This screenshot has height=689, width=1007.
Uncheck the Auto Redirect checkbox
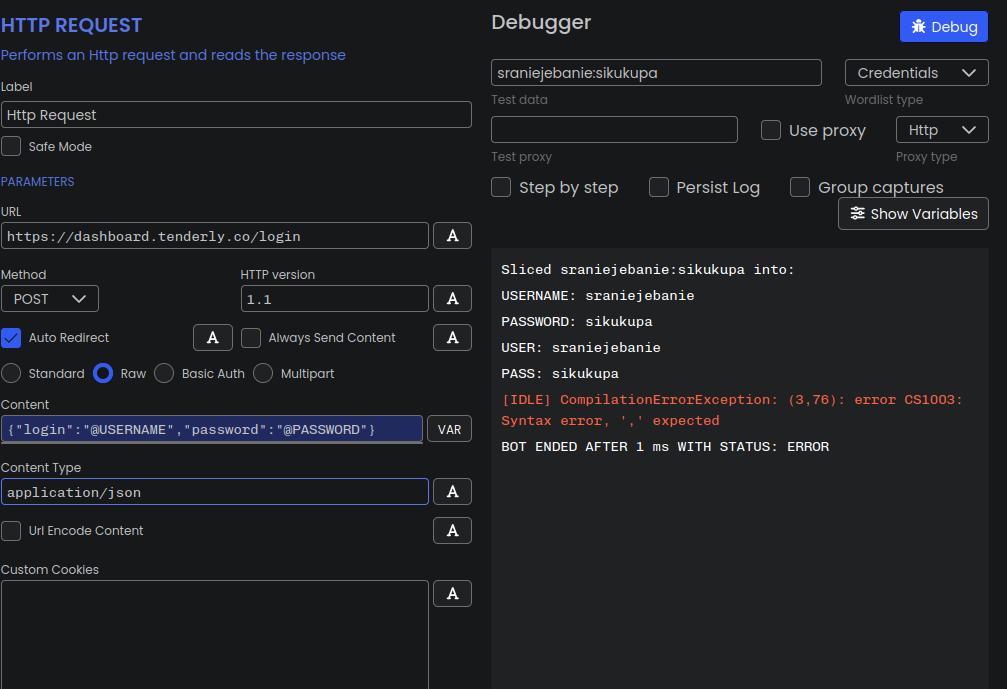pyautogui.click(x=11, y=338)
